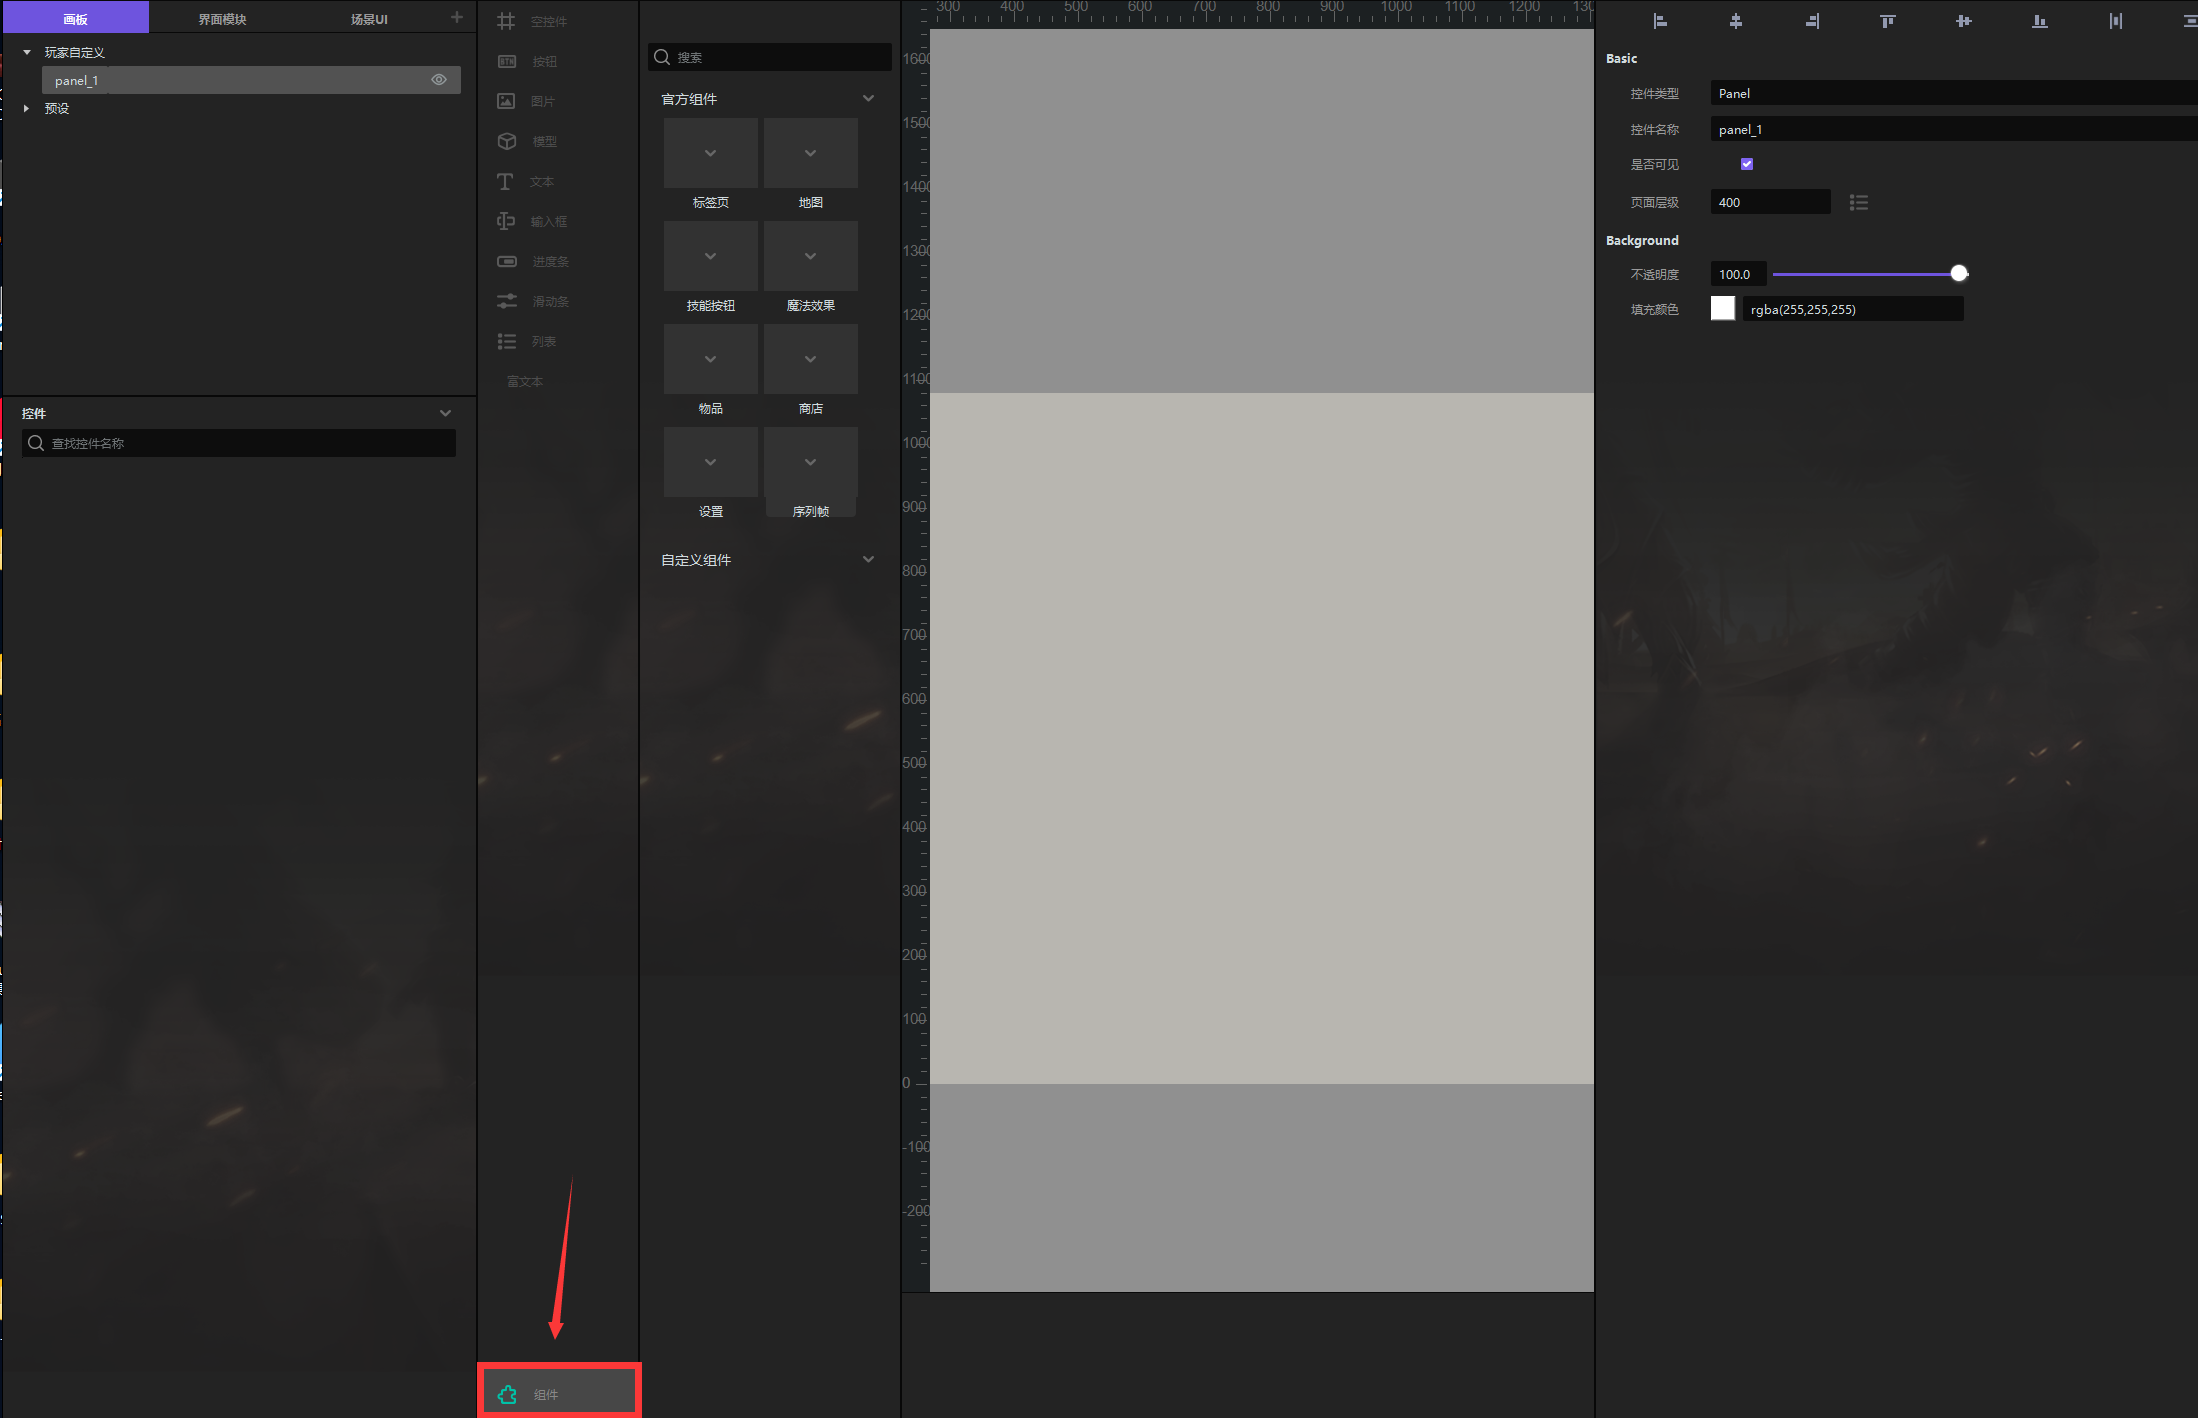Click the light panel on canvas
The width and height of the screenshot is (2198, 1418).
click(1262, 738)
